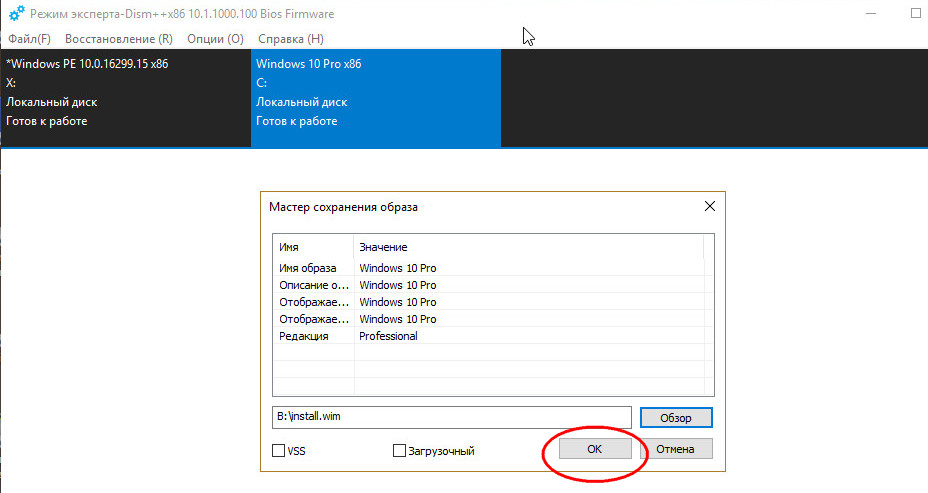Maximize the Dism++ window
The image size is (928, 493).
point(916,13)
